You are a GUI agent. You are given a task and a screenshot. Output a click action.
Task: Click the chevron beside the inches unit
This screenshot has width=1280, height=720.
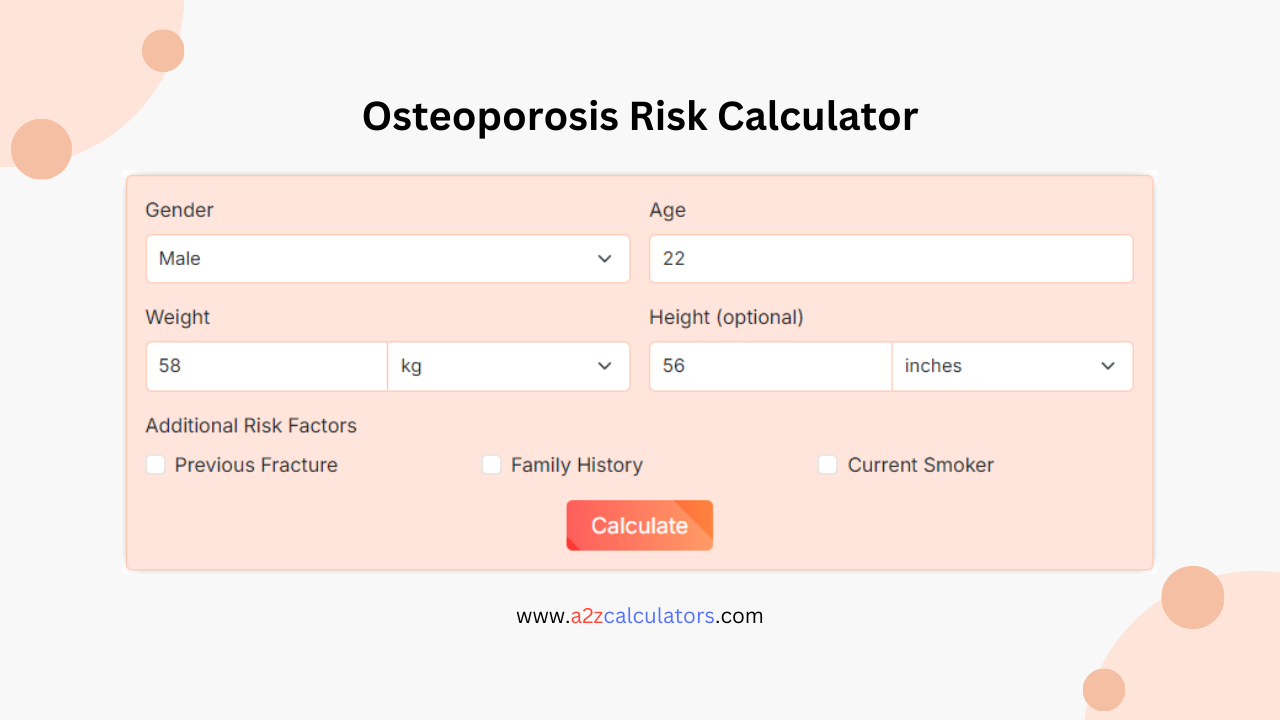tap(1108, 366)
